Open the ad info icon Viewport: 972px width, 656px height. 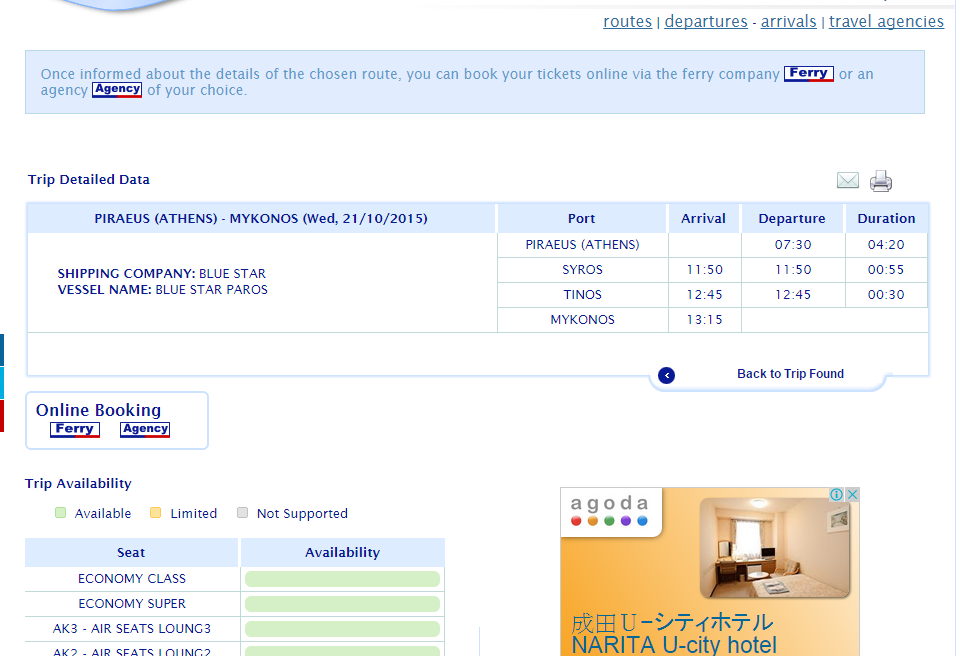click(836, 494)
